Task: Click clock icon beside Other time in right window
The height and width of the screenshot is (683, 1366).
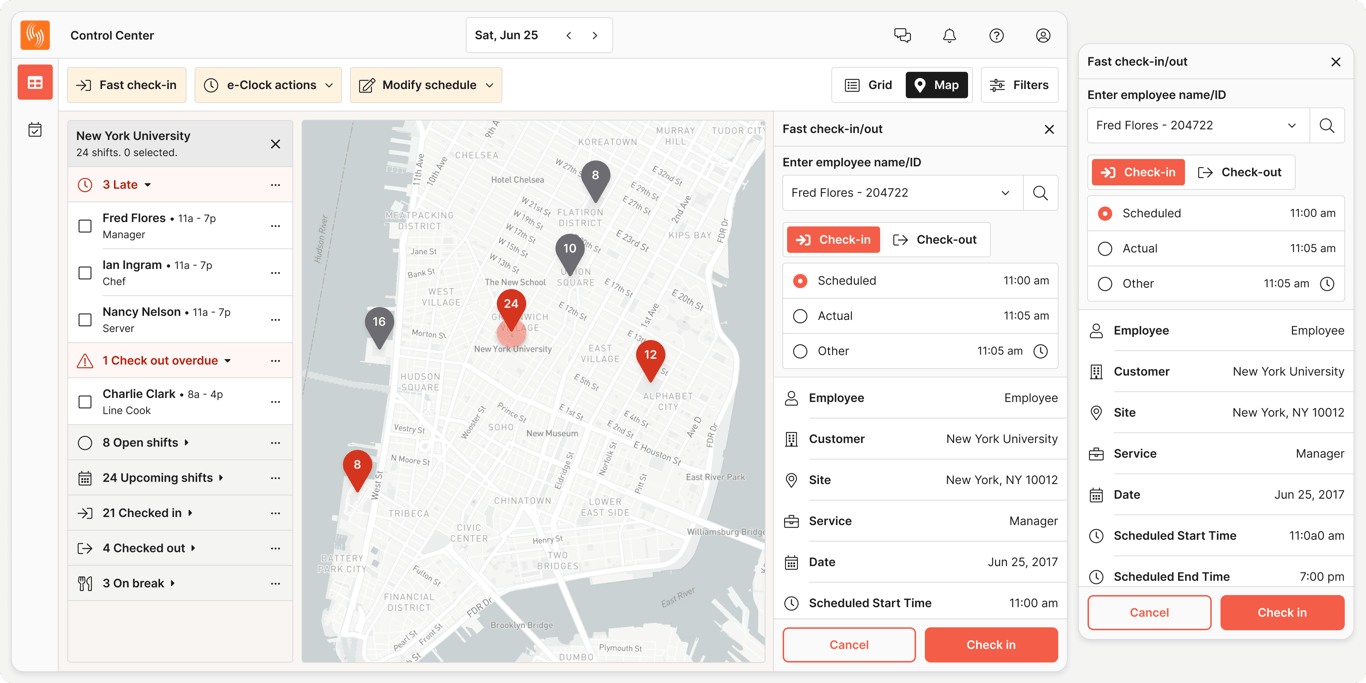Action: pyautogui.click(x=1327, y=284)
